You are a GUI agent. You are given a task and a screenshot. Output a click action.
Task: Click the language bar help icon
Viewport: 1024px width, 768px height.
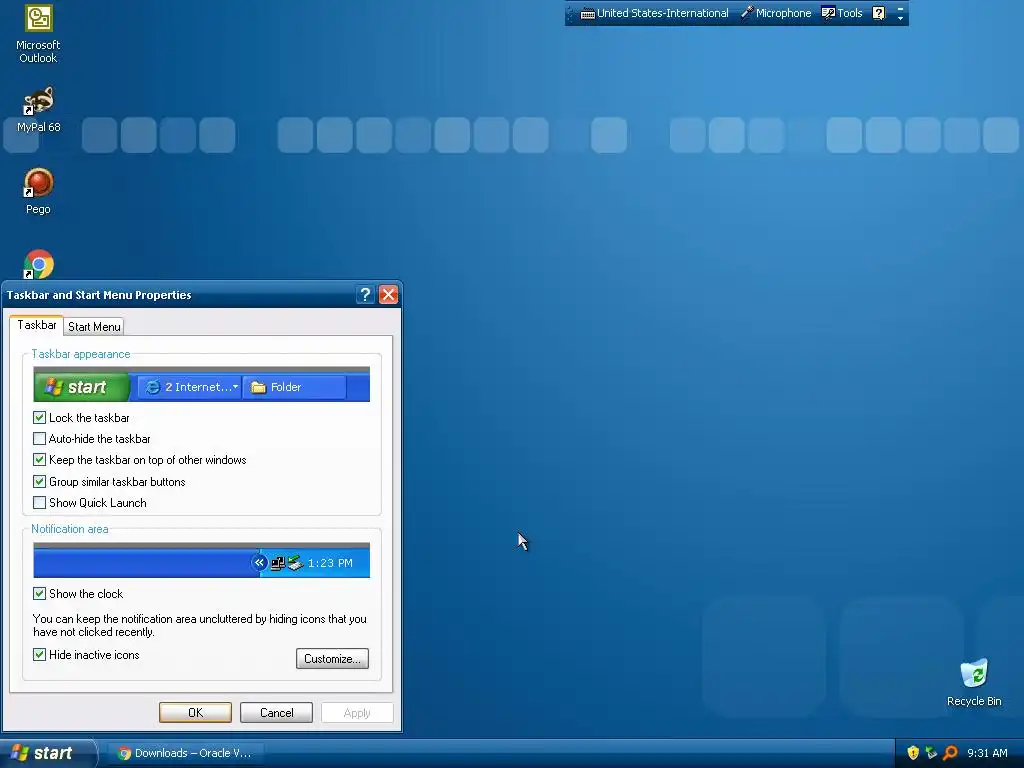[879, 13]
